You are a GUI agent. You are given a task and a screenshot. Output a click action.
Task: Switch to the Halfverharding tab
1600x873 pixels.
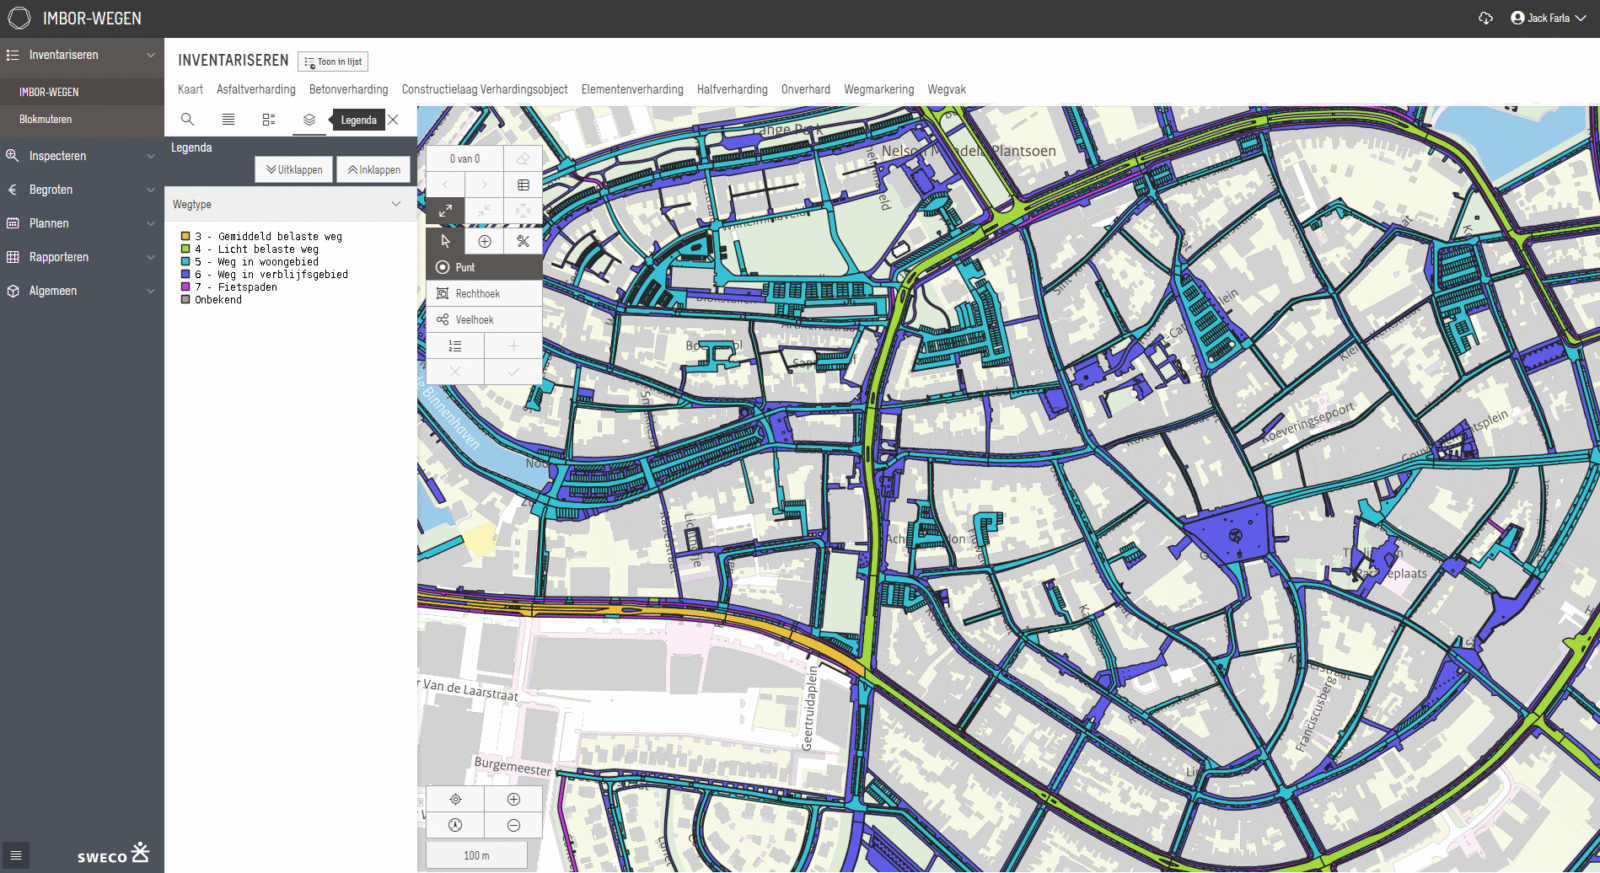[732, 89]
